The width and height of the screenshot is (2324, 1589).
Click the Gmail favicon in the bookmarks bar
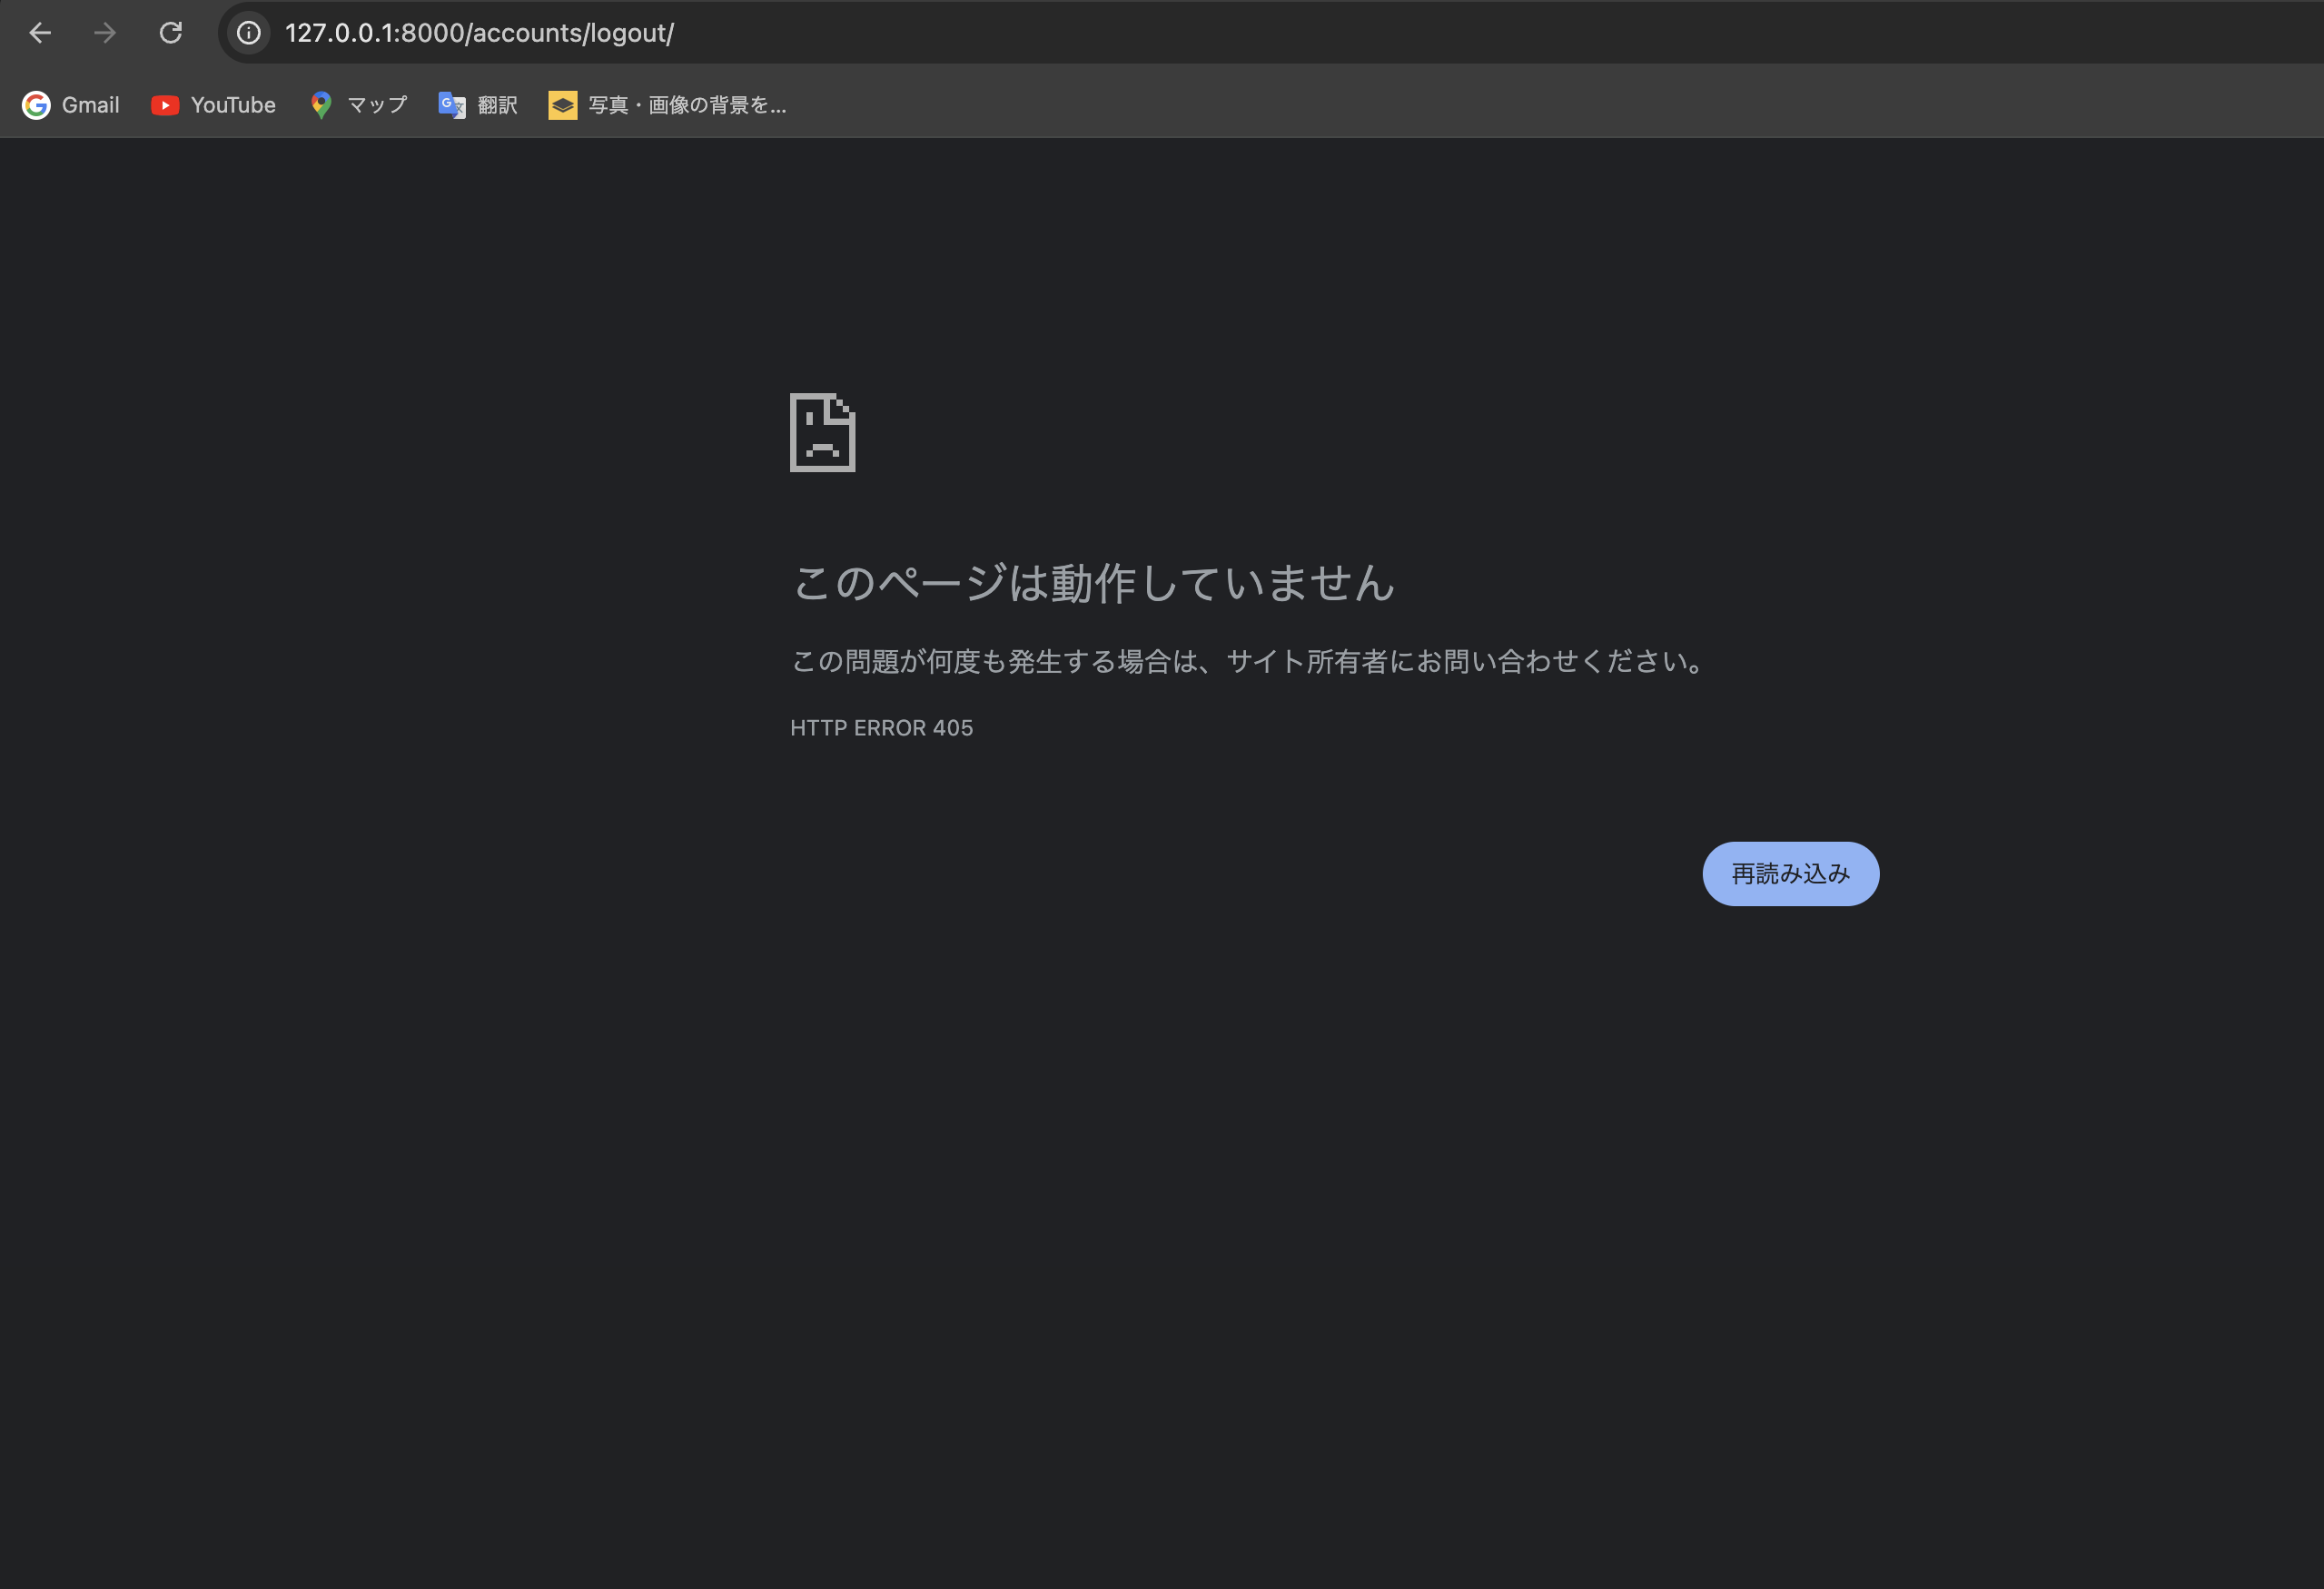[x=36, y=104]
